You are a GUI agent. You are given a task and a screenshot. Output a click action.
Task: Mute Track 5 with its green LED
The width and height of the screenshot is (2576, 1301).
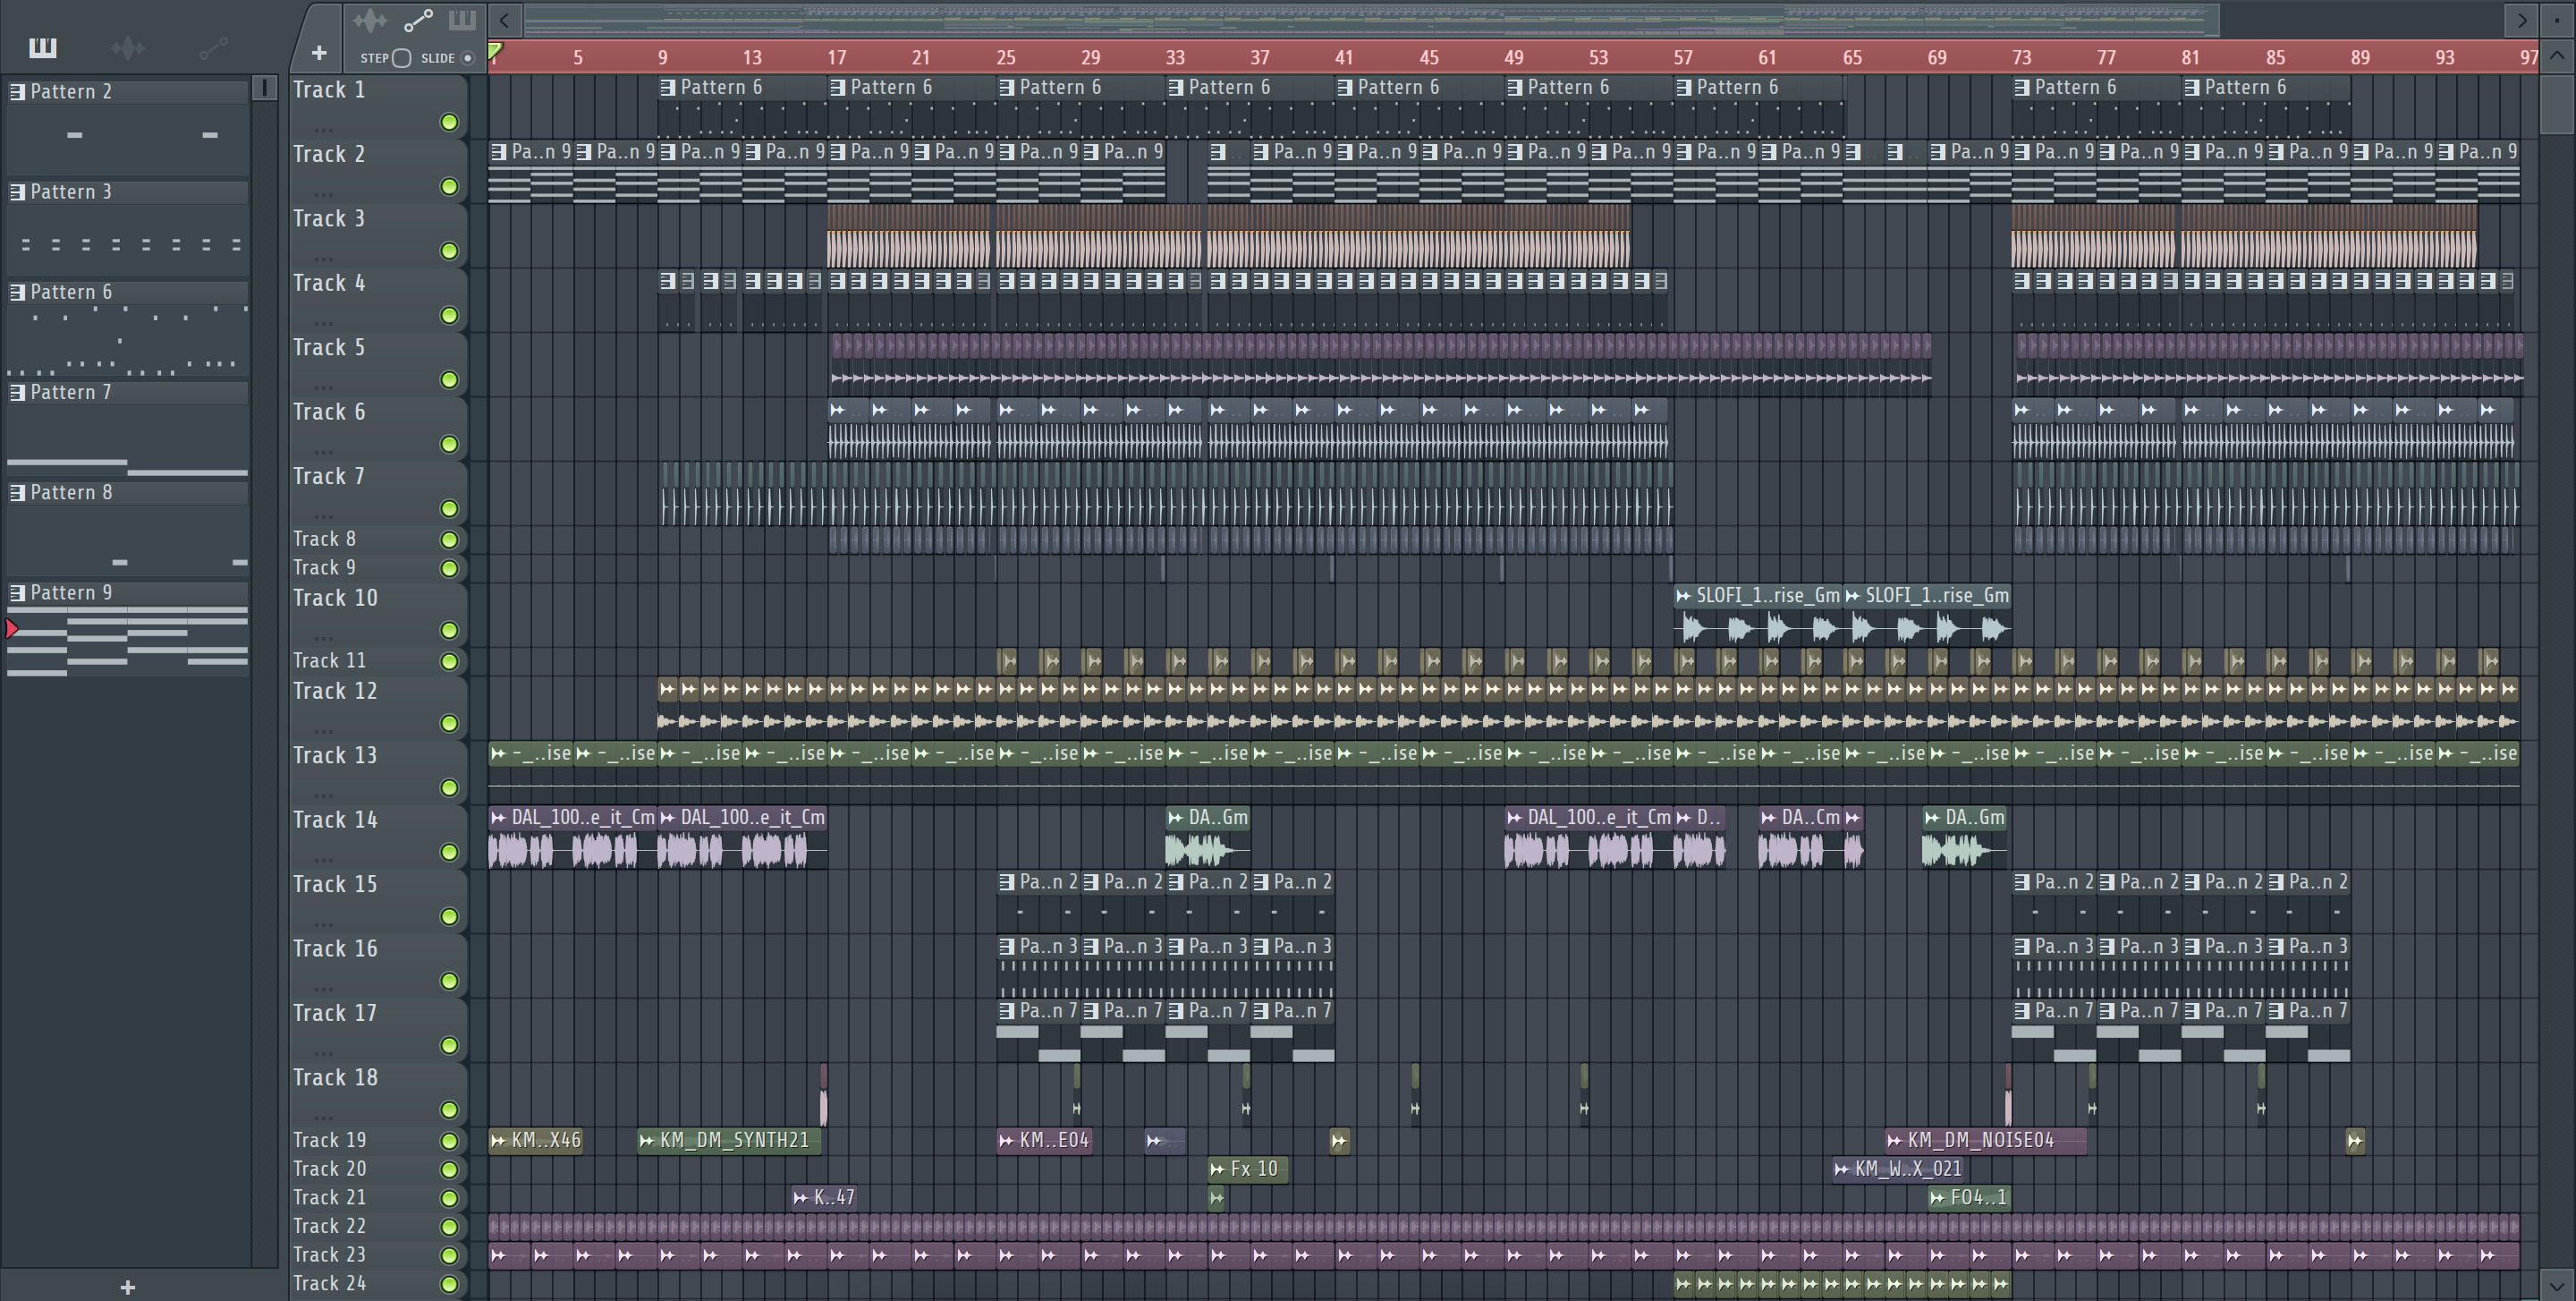point(449,380)
